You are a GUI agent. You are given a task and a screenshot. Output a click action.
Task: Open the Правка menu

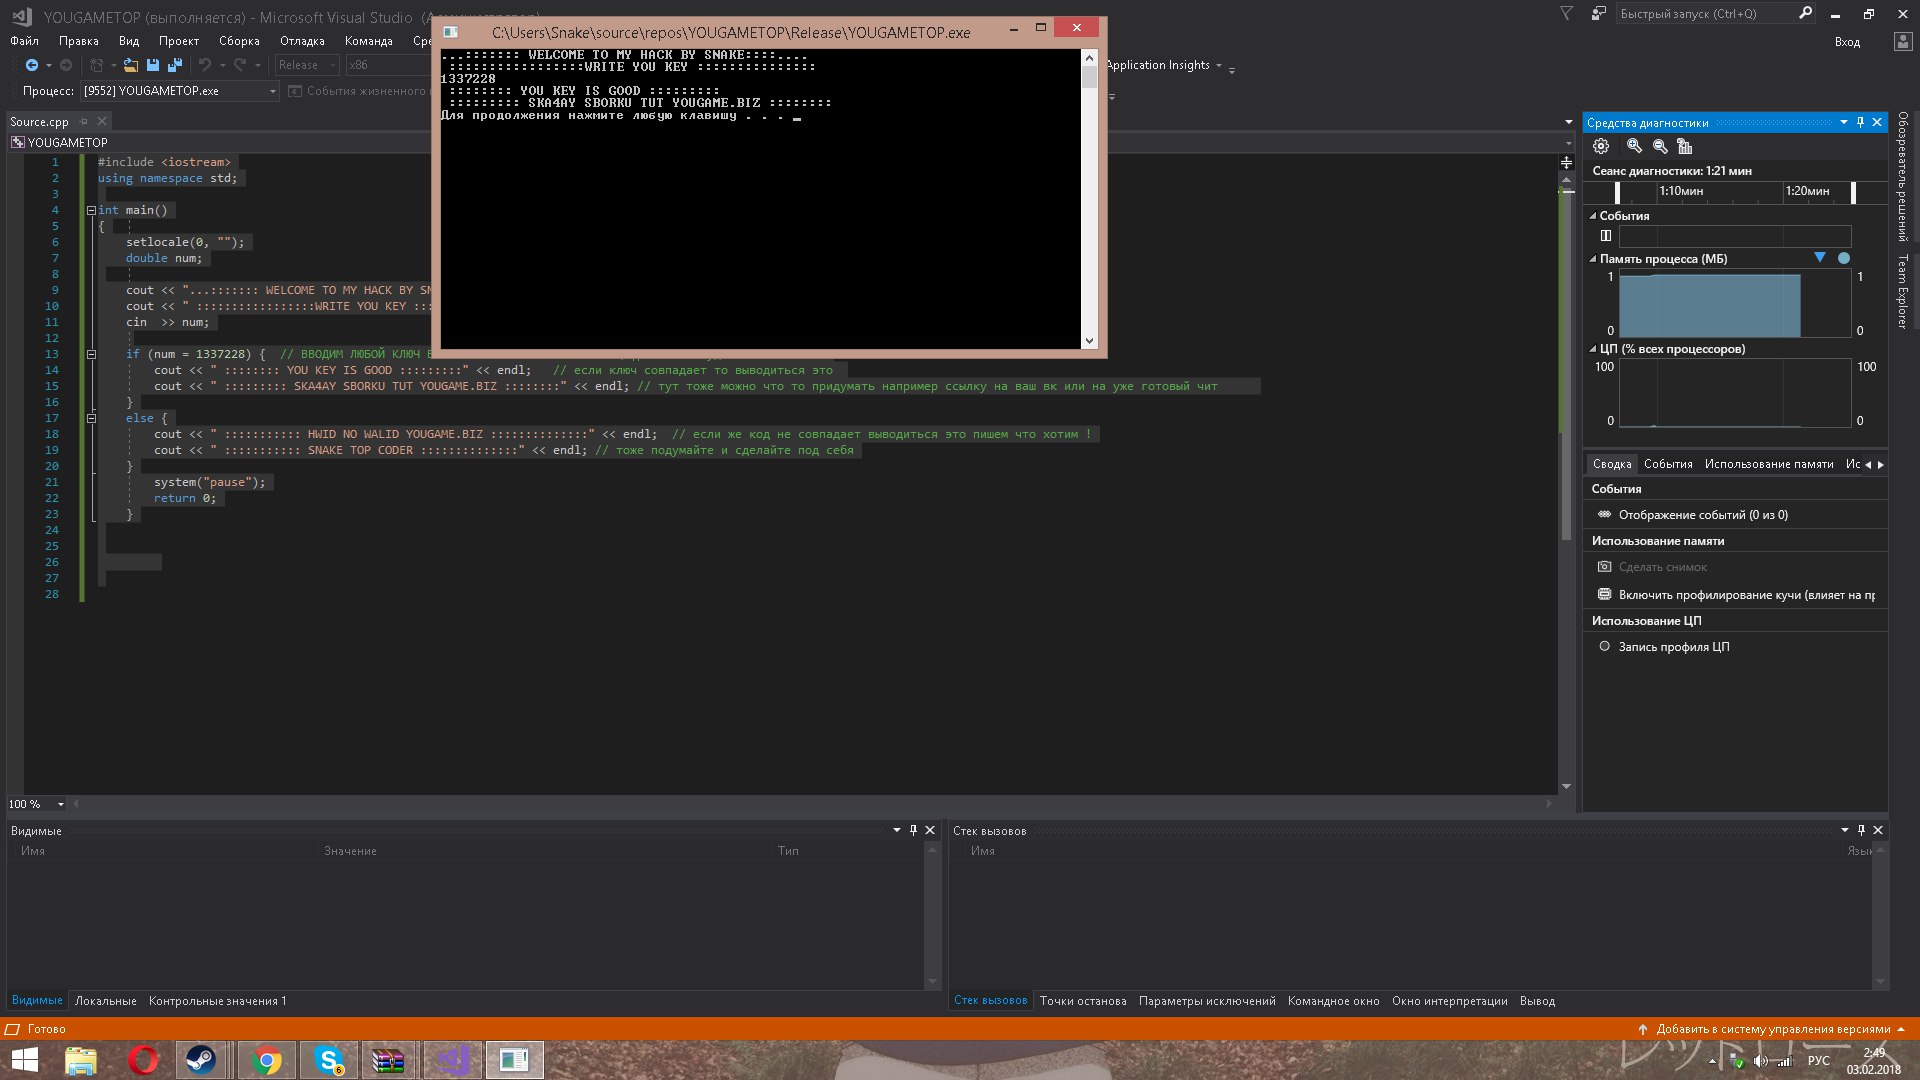(x=78, y=41)
